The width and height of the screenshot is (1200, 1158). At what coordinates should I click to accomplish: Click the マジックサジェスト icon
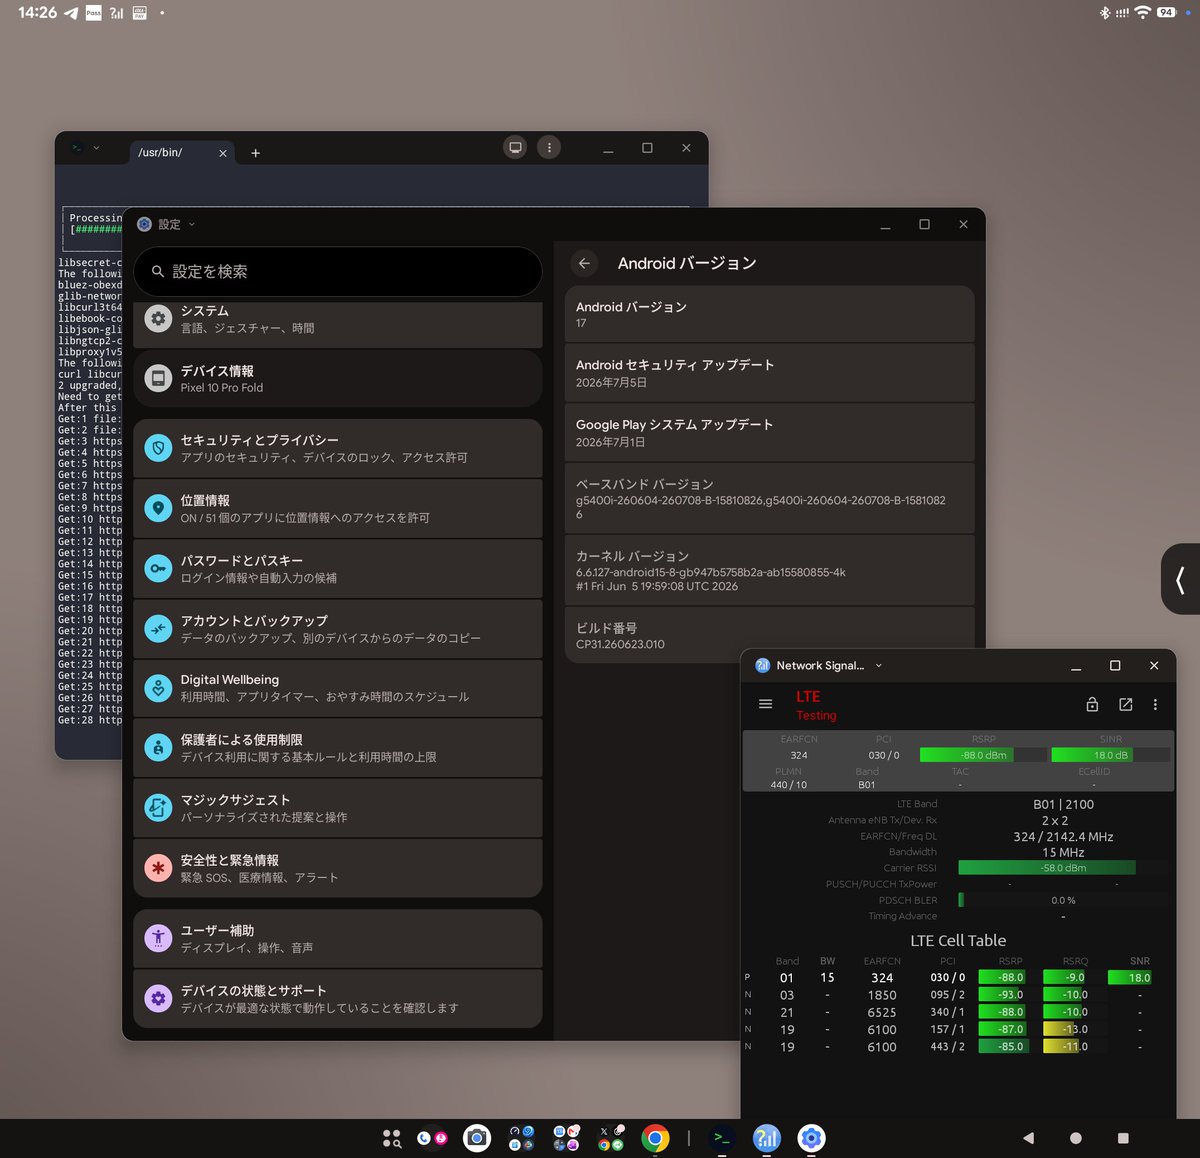click(158, 807)
